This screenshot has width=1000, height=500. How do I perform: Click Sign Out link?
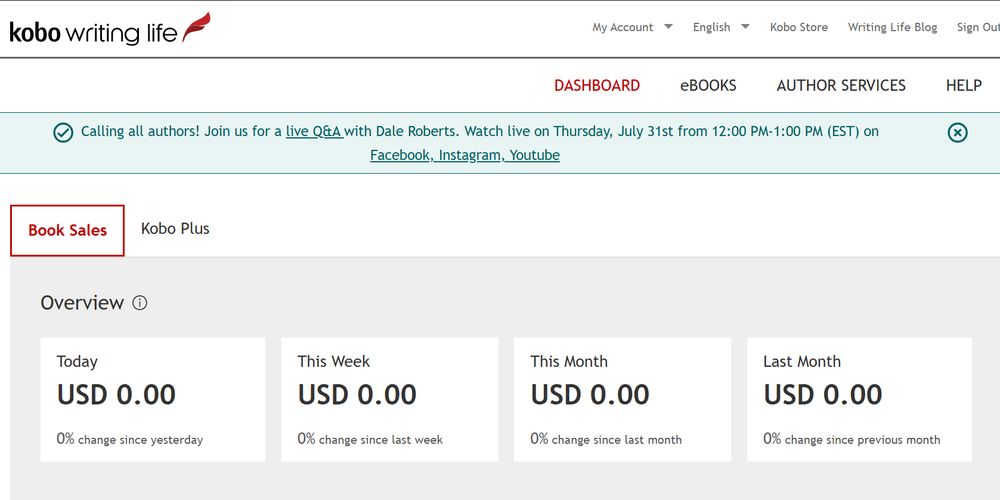(978, 27)
